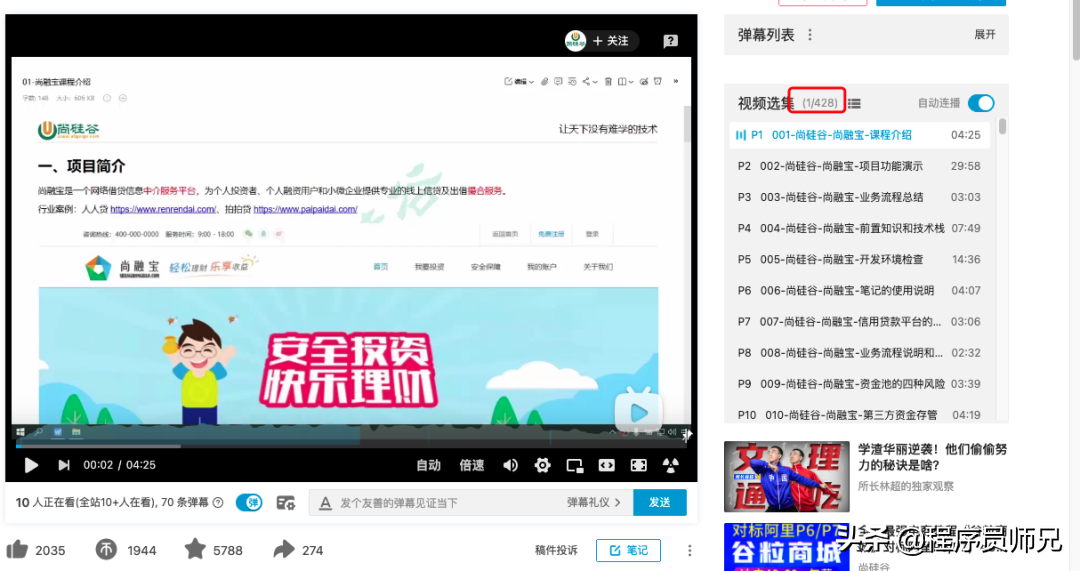Open 所长林超的独家观察 uploader link
This screenshot has height=571, width=1080.
click(906, 486)
